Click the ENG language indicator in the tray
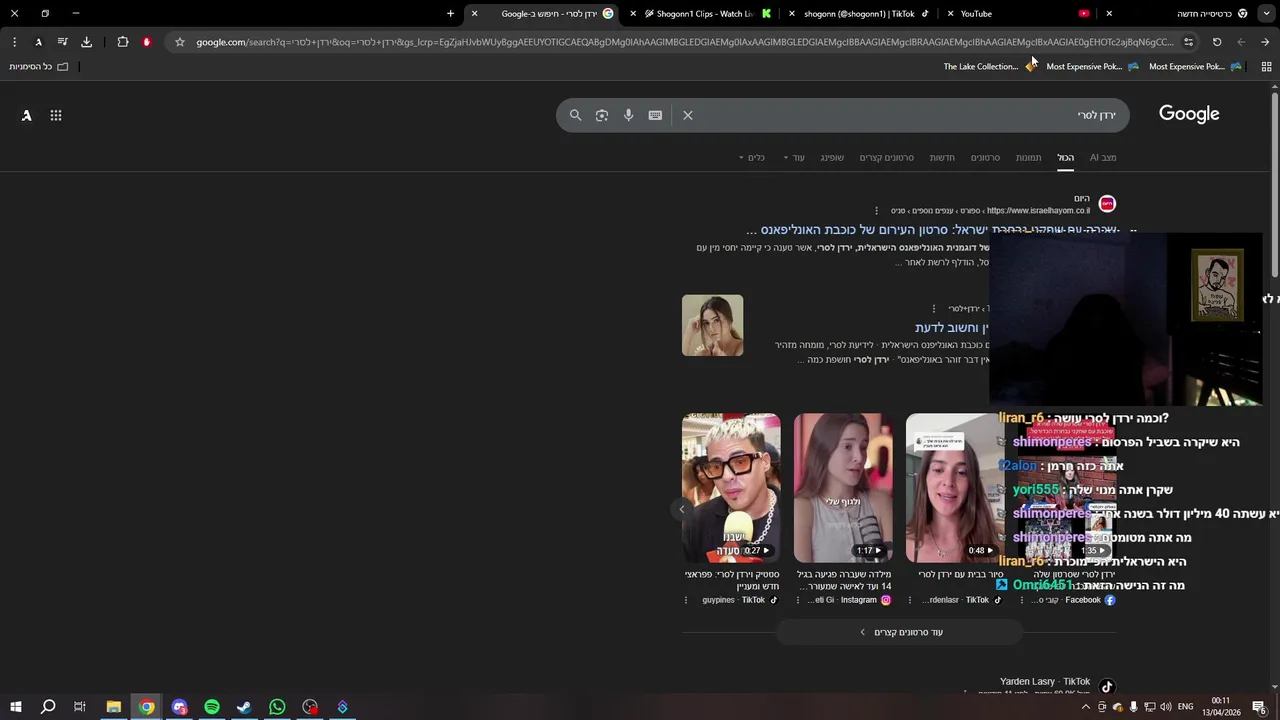 point(1184,707)
